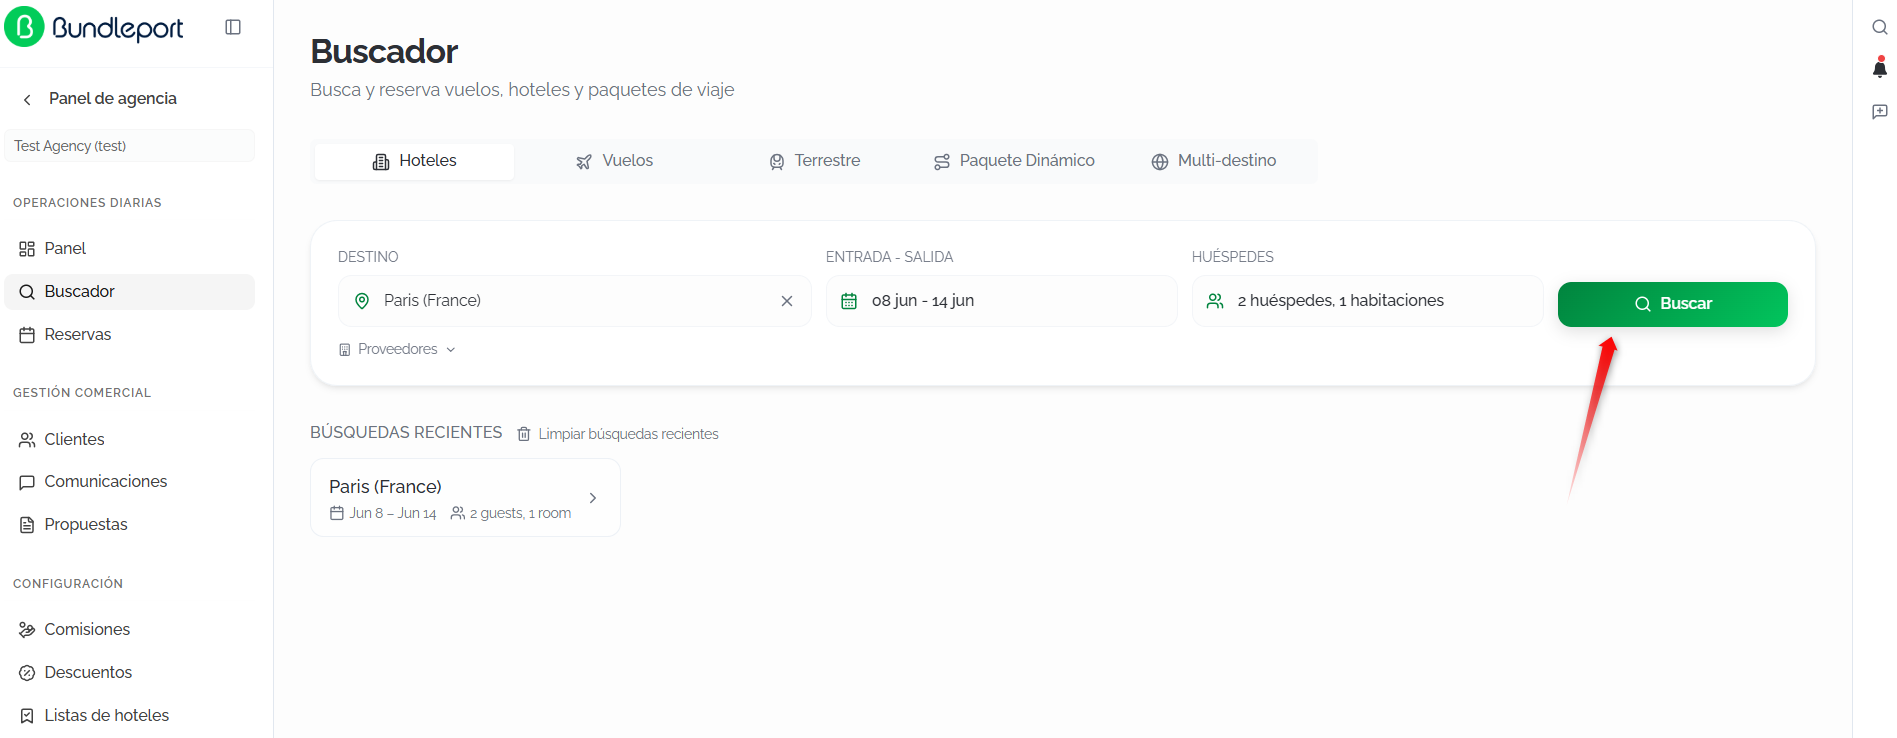Open Comisiones in the sidebar
The height and width of the screenshot is (738, 1897).
pos(129,630)
